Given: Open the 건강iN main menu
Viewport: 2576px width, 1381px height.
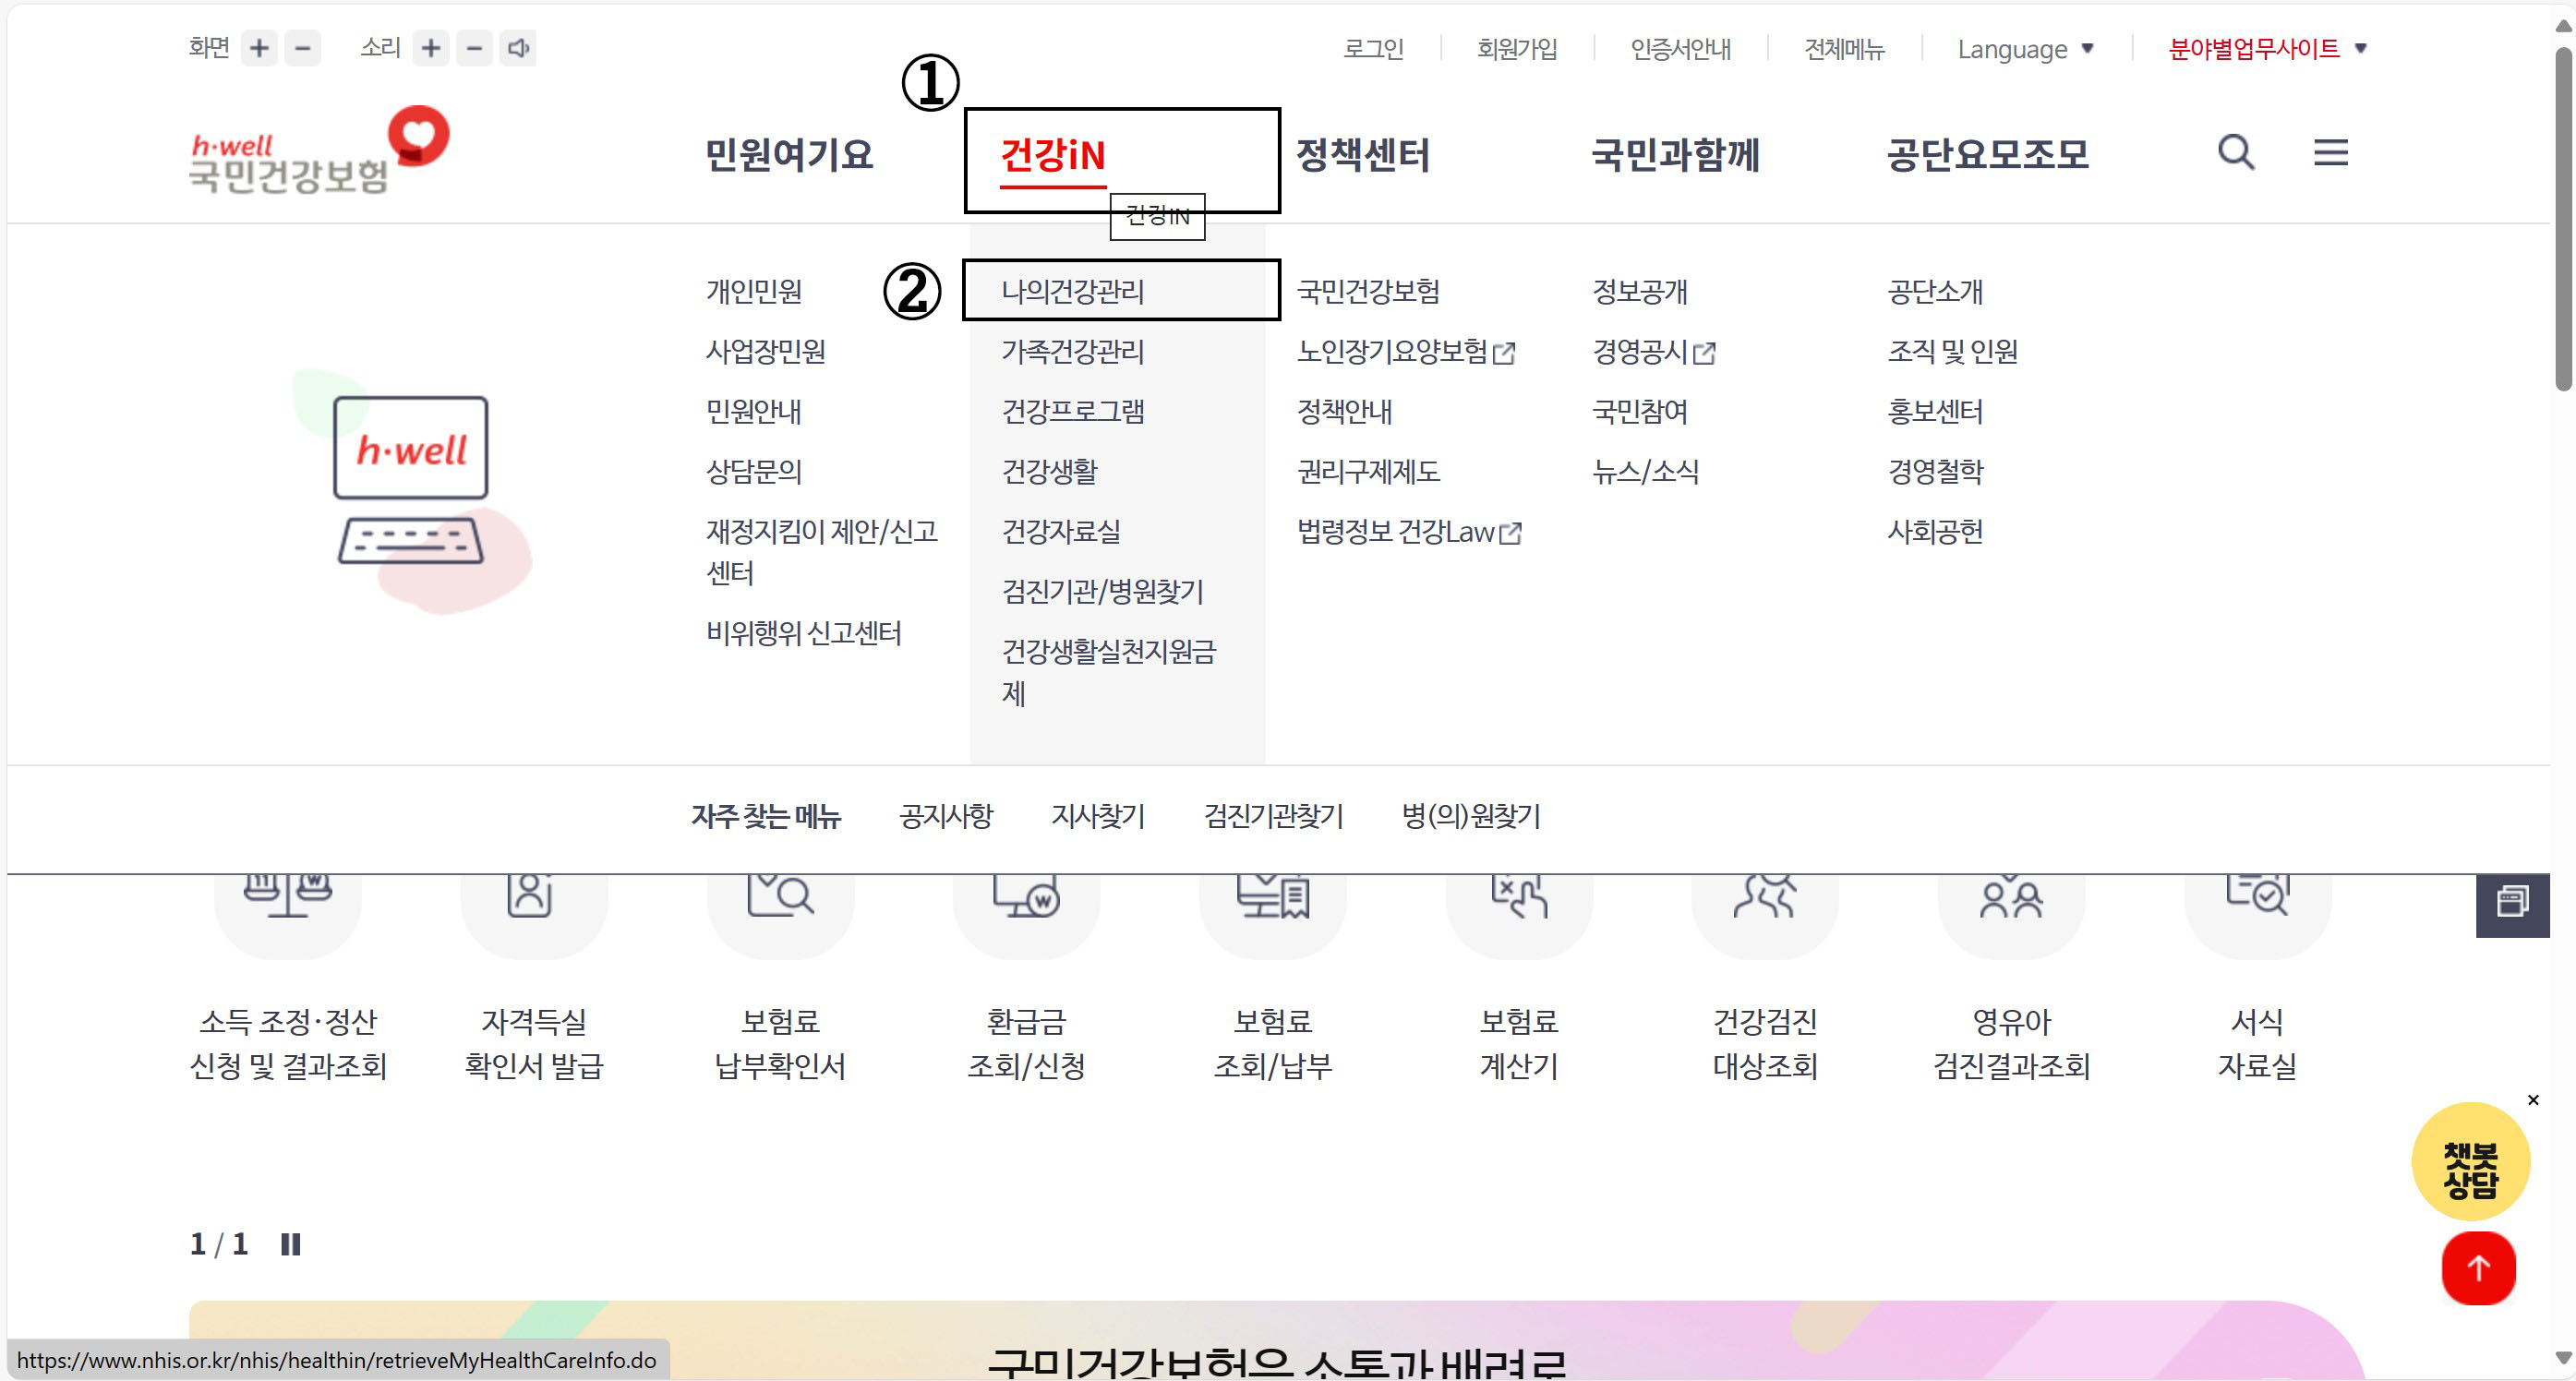Looking at the screenshot, I should (x=1053, y=156).
